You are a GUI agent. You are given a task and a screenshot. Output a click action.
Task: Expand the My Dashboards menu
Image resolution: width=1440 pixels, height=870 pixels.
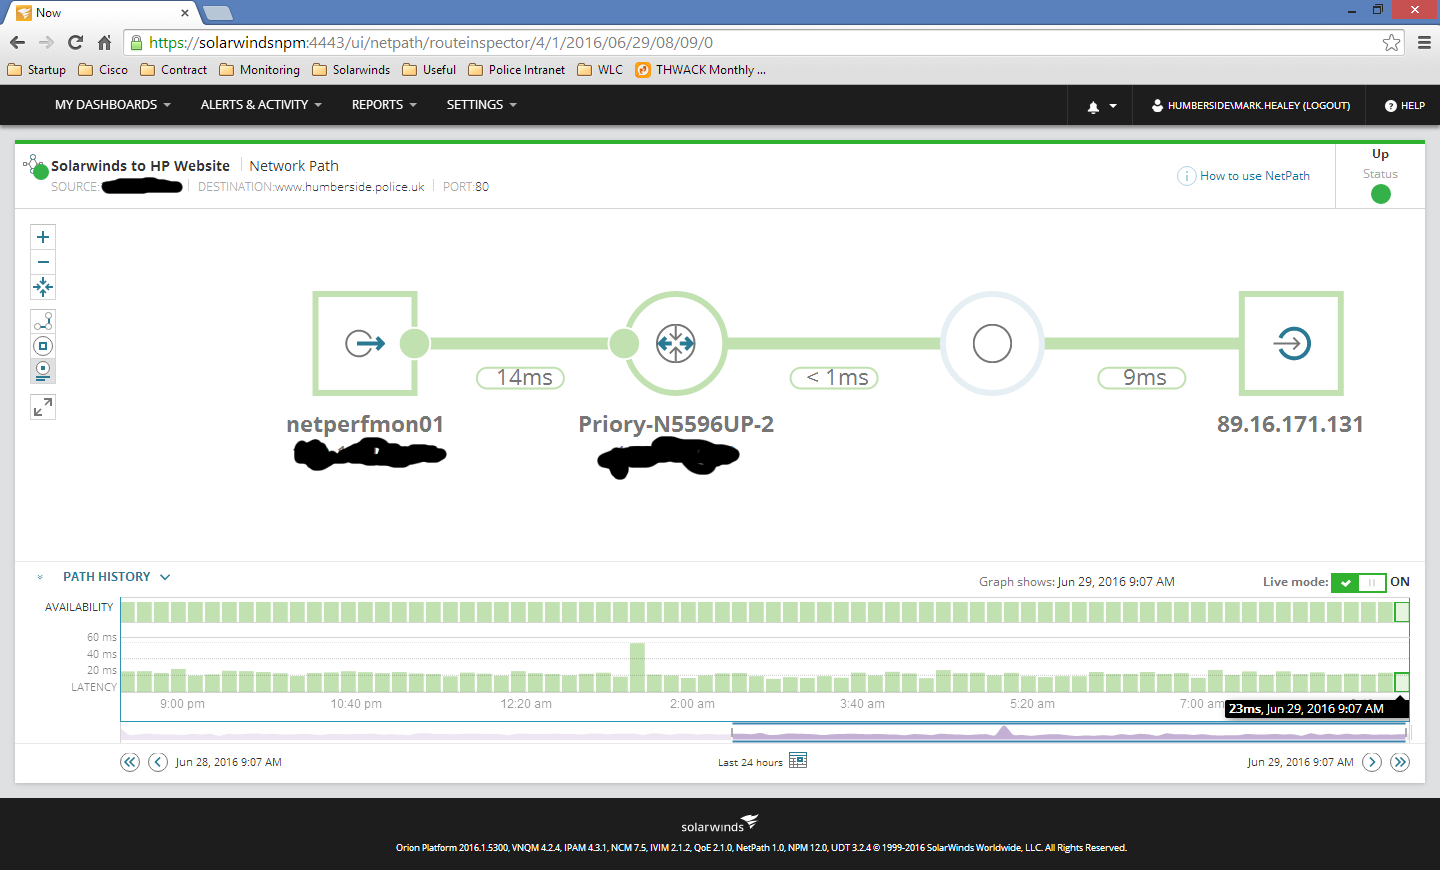click(112, 105)
